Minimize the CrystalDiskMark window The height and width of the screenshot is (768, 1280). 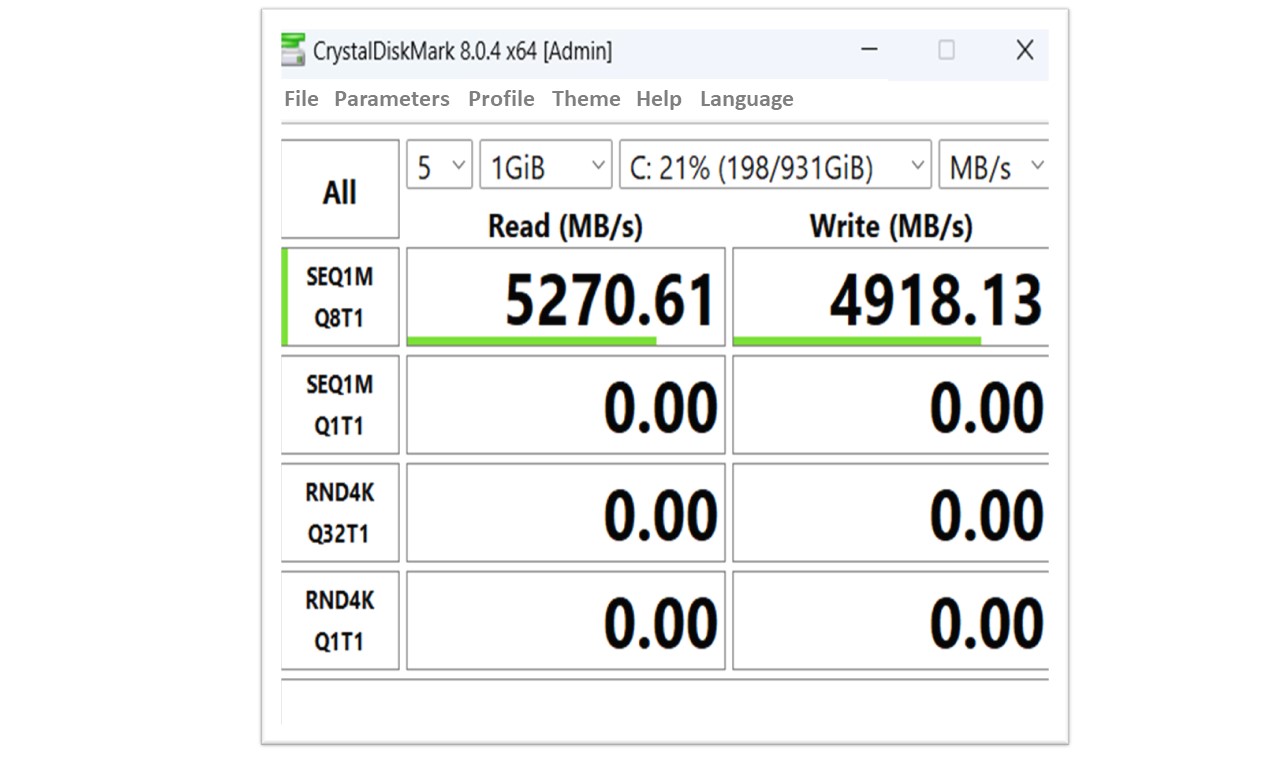pos(870,50)
